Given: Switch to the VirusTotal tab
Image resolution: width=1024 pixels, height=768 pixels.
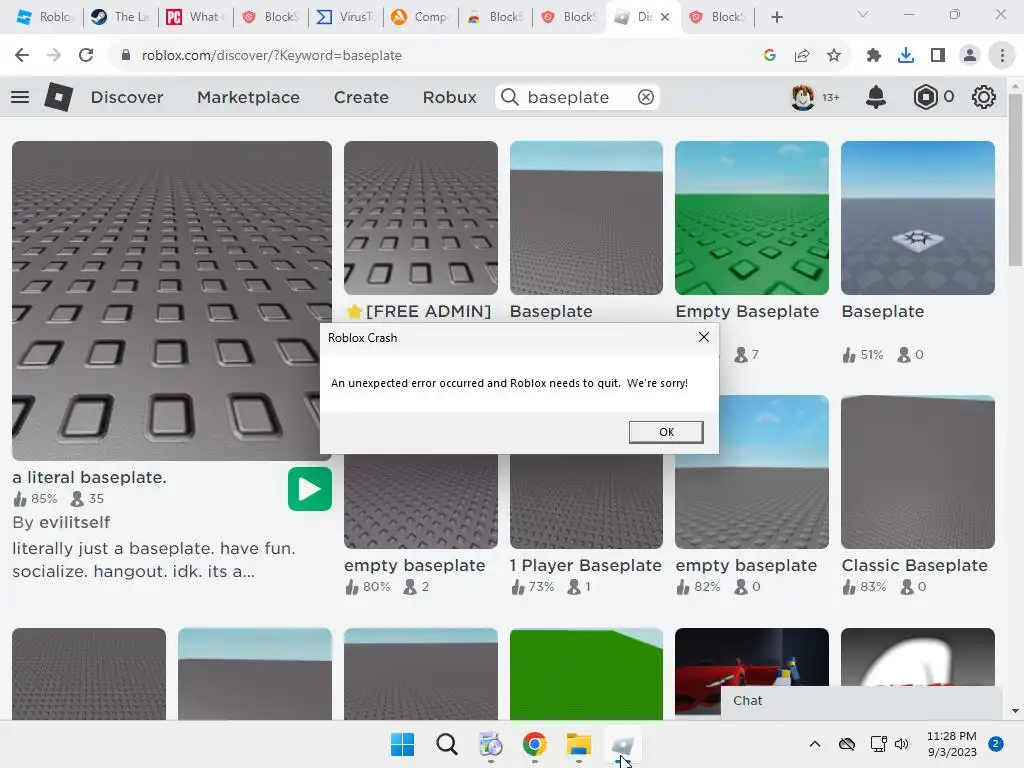Looking at the screenshot, I should [x=345, y=17].
